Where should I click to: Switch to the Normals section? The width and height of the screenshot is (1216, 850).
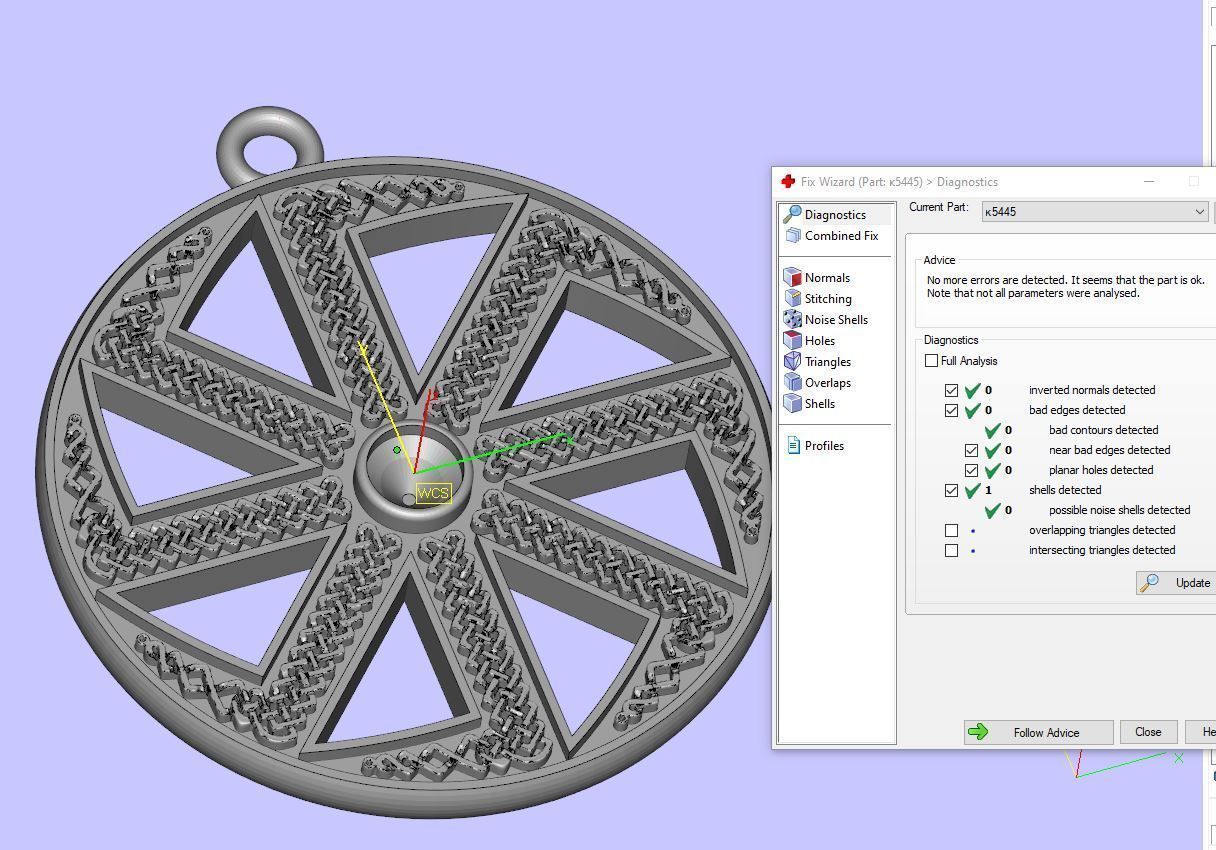coord(827,277)
